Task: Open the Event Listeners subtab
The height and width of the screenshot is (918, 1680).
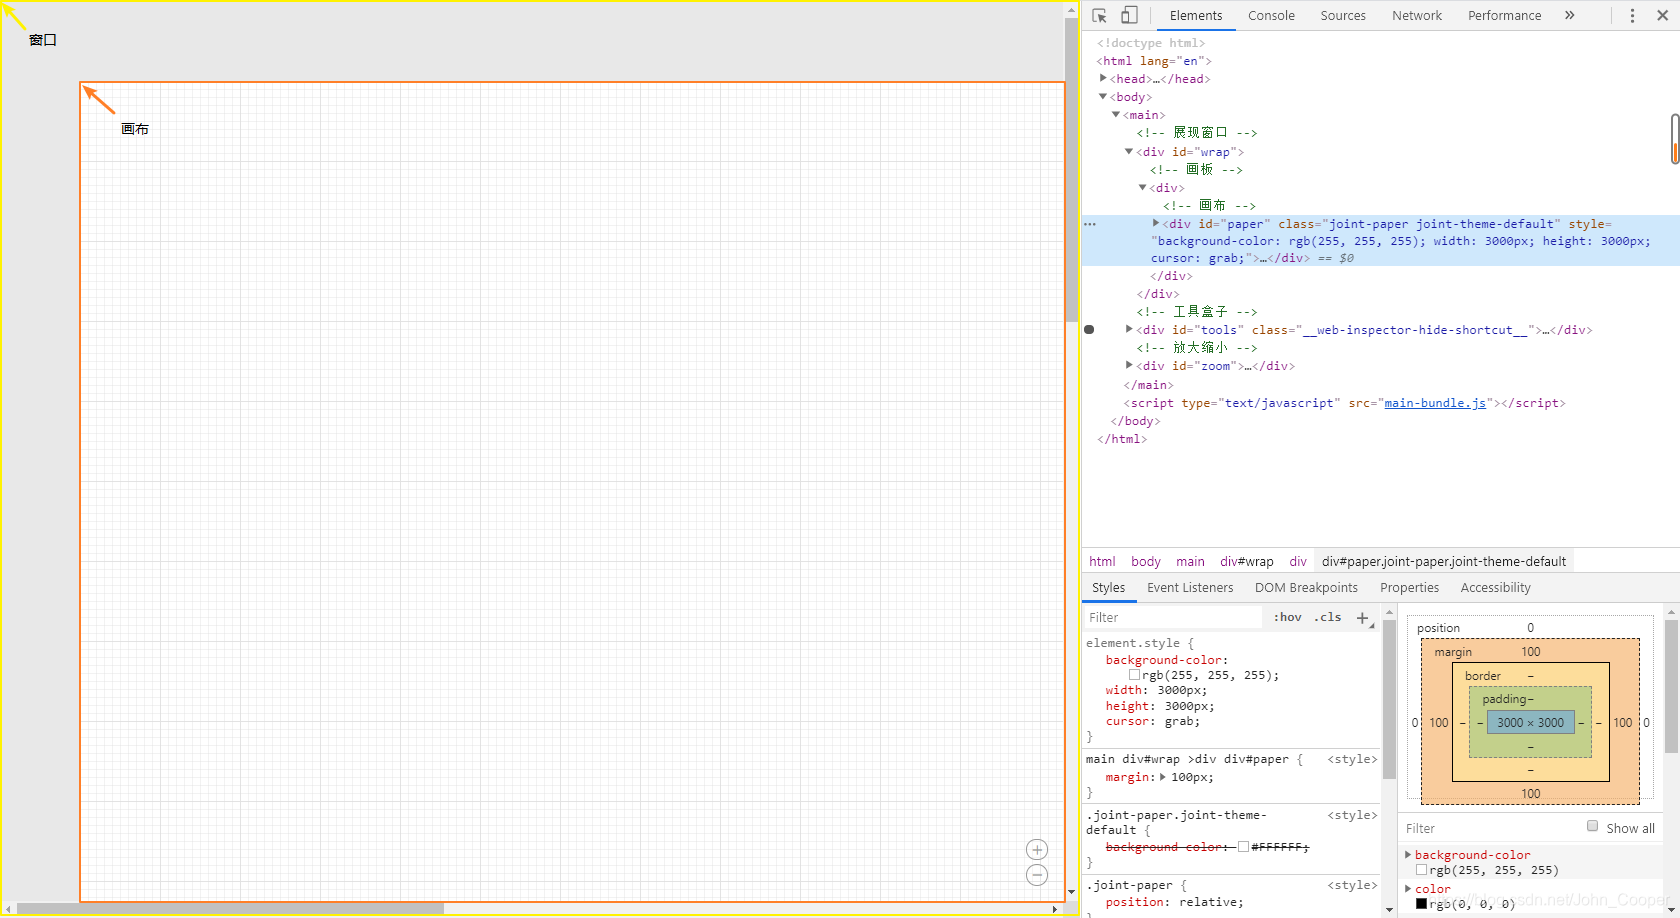Action: [1190, 588]
